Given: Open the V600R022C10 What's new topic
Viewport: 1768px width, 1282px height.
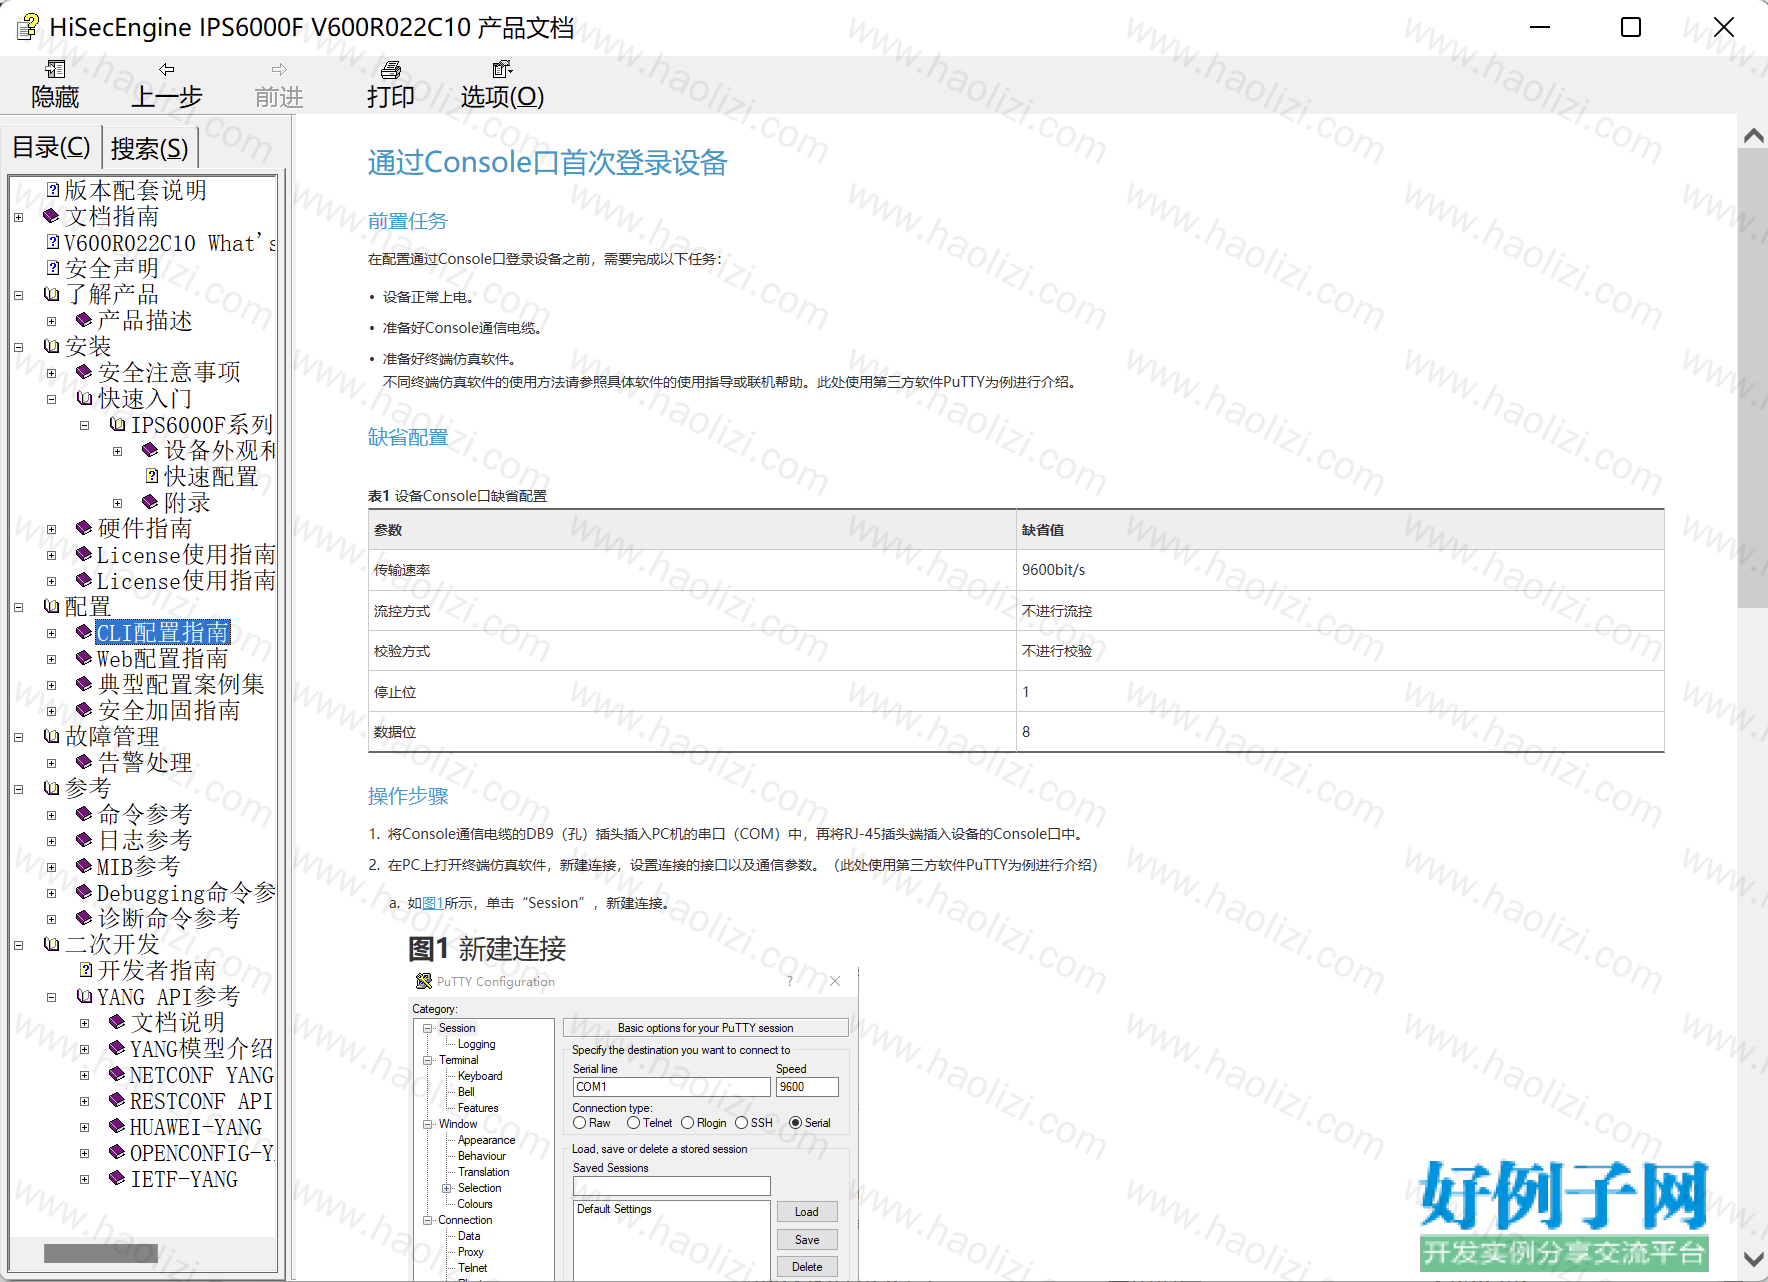Looking at the screenshot, I should [170, 243].
